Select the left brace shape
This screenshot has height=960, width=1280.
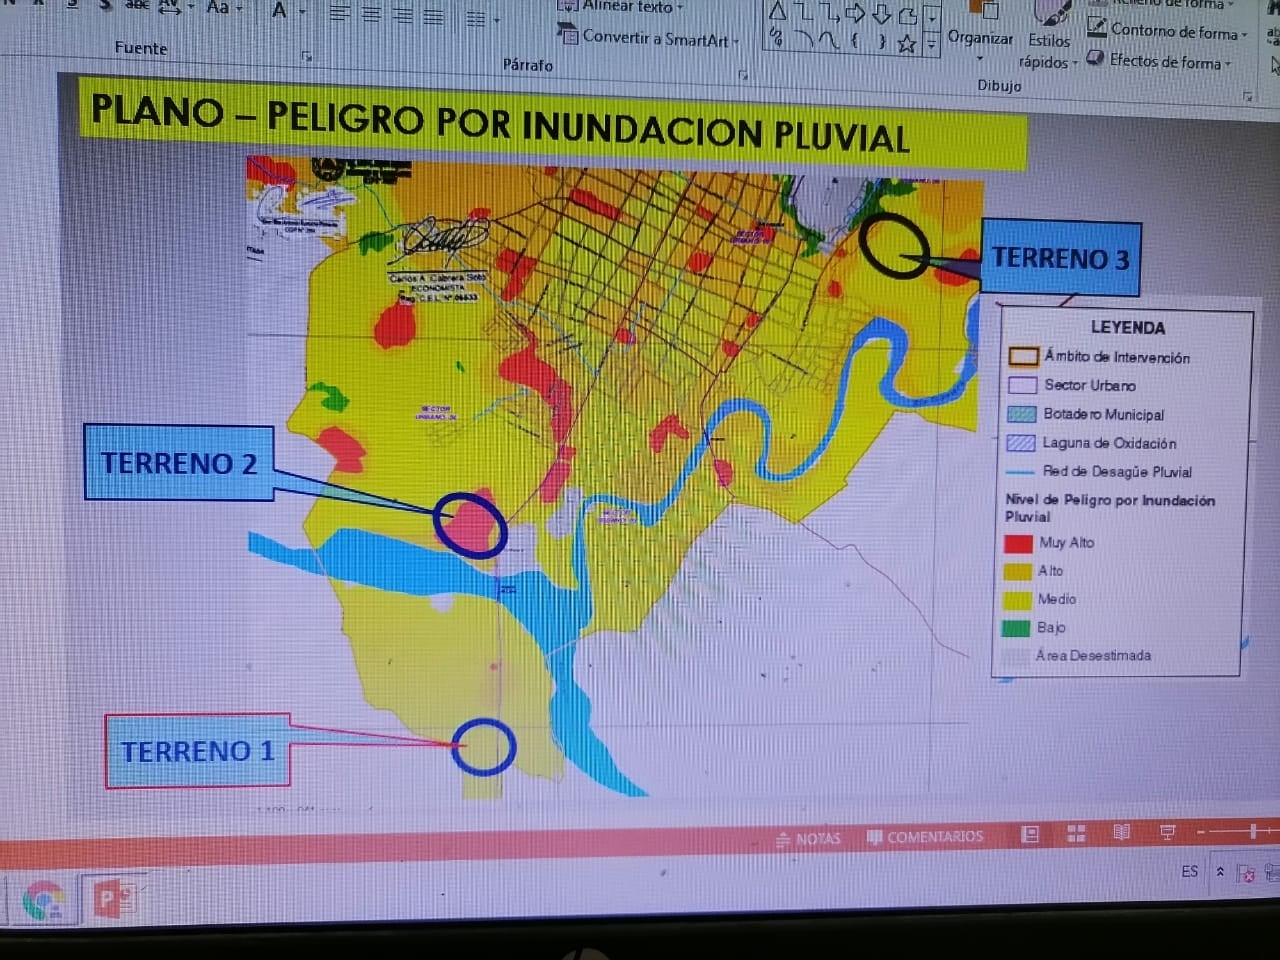pos(855,41)
